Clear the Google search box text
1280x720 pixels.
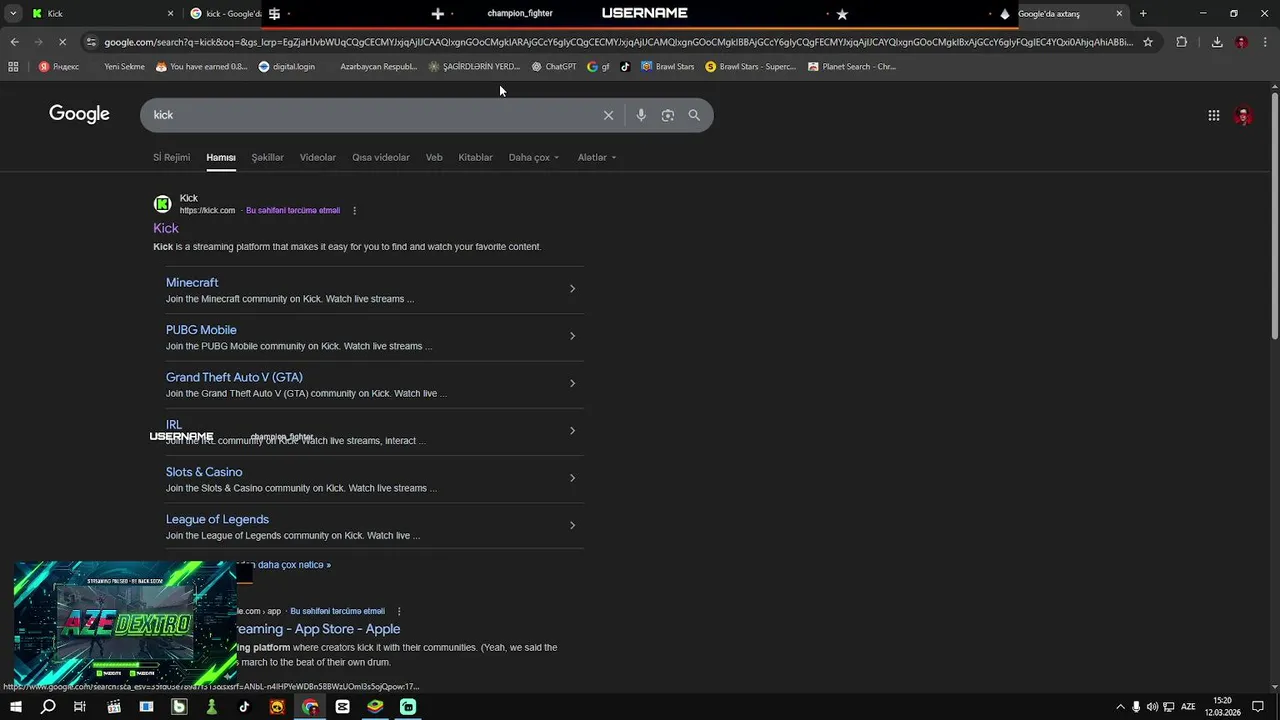pos(608,115)
